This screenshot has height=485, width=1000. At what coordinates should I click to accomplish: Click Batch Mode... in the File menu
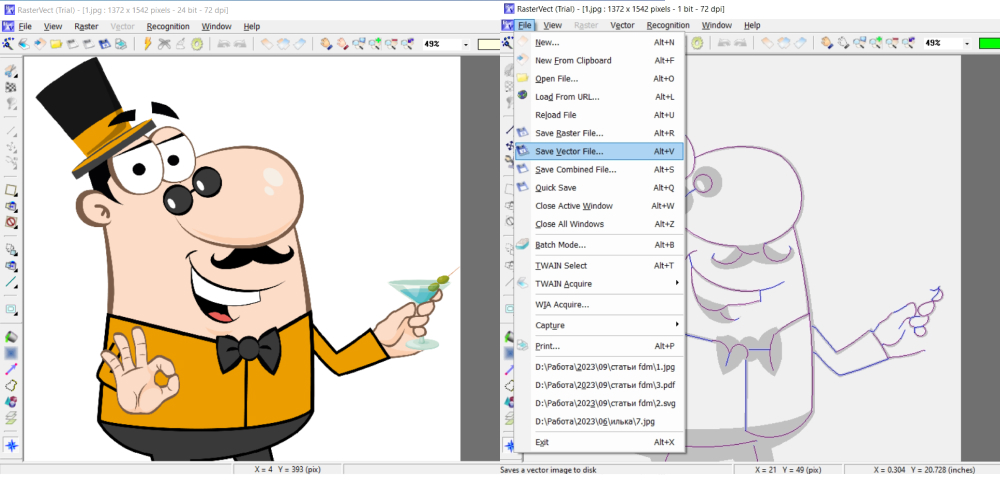(x=560, y=245)
